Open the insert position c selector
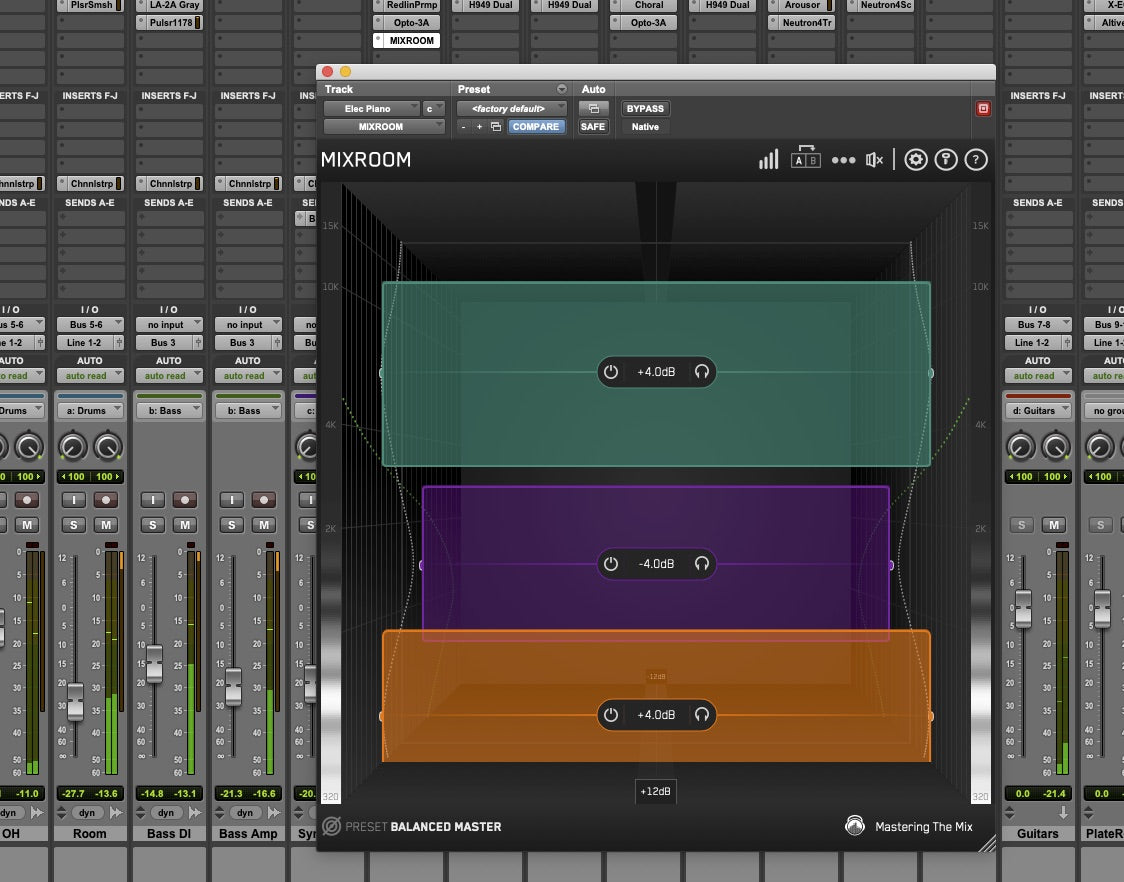 (x=434, y=108)
